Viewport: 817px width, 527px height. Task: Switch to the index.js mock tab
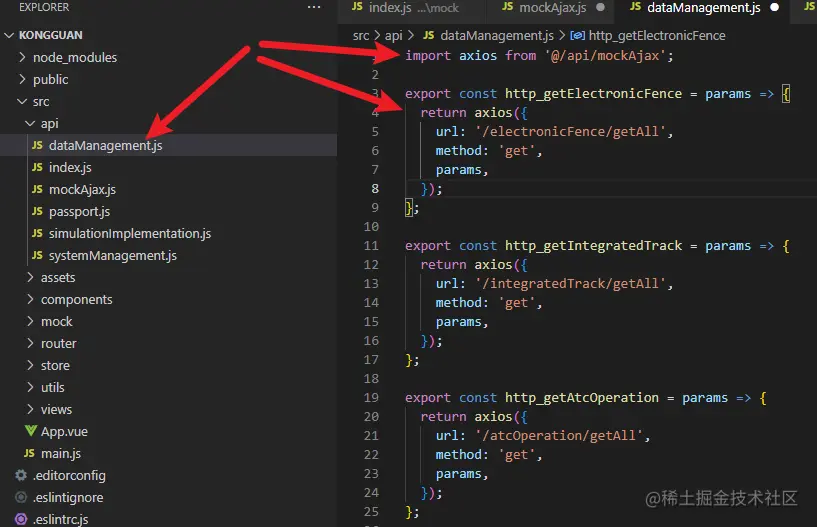click(x=413, y=8)
